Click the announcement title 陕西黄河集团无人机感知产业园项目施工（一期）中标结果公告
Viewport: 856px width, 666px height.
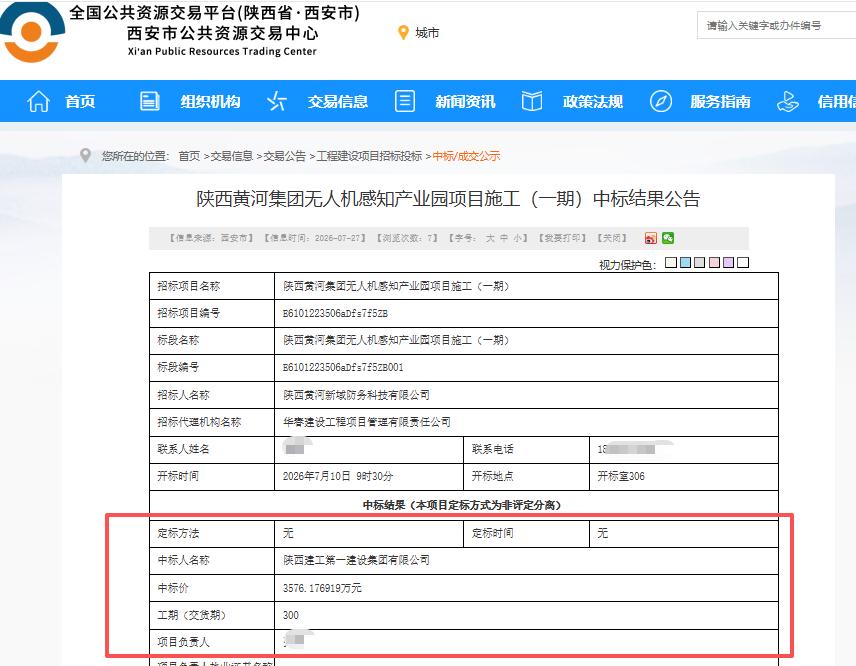tap(448, 199)
